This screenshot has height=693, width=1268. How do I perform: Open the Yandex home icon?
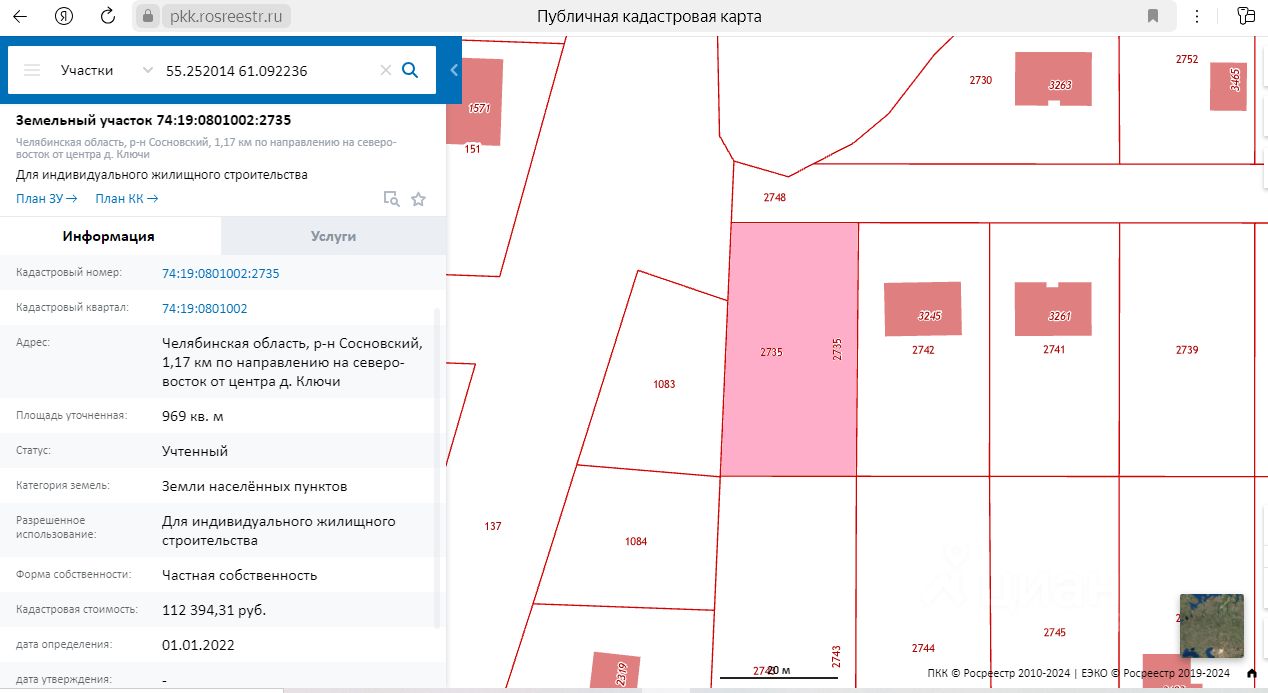65,16
